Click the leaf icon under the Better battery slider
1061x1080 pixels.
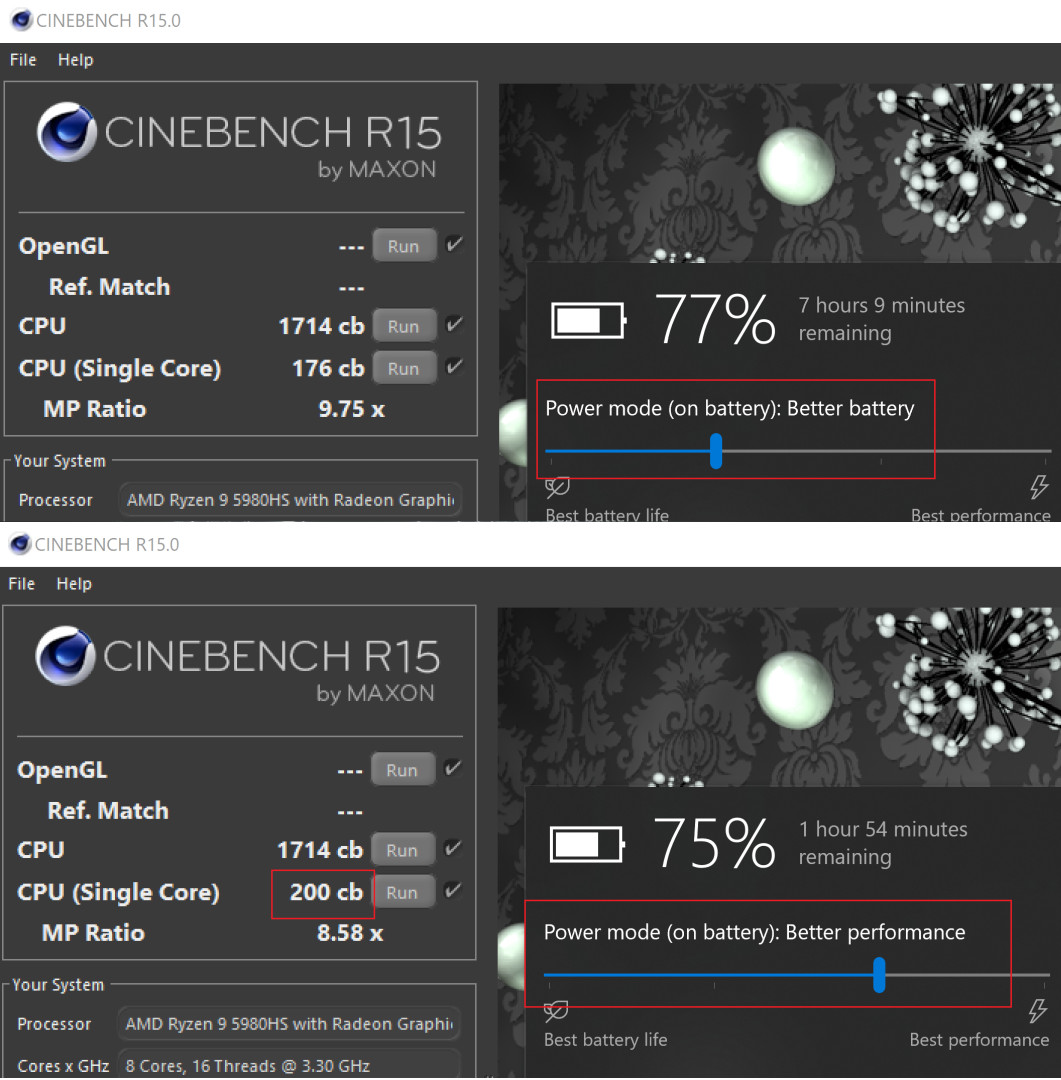[x=557, y=488]
